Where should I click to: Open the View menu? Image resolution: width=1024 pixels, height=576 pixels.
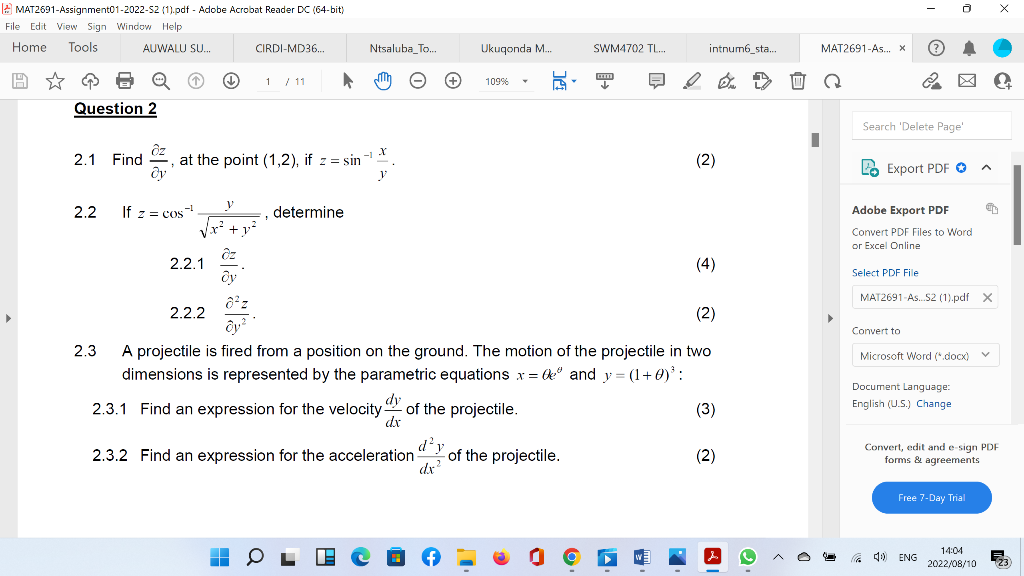coord(67,26)
